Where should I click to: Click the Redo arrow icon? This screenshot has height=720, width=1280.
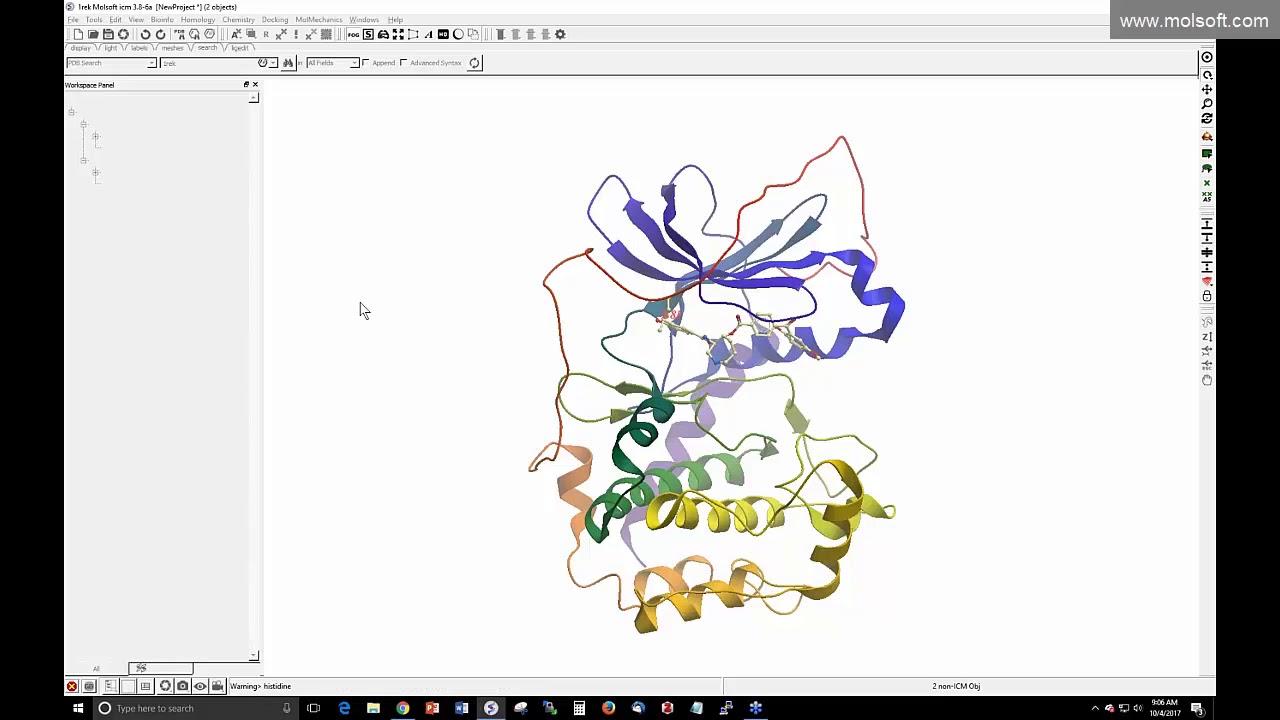pyautogui.click(x=160, y=34)
